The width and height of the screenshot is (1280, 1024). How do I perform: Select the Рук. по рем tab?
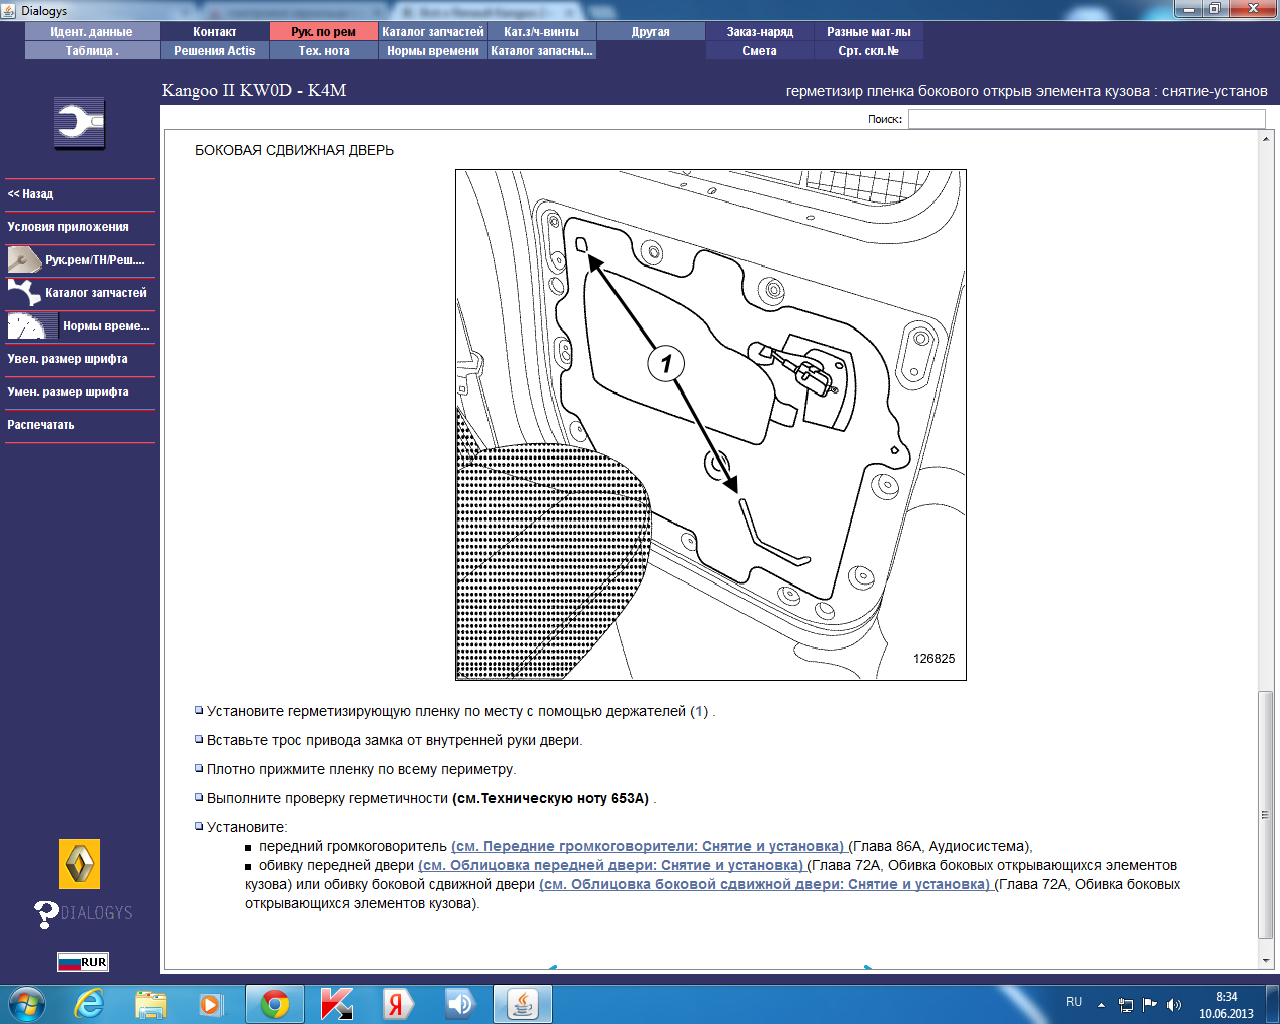coord(324,32)
